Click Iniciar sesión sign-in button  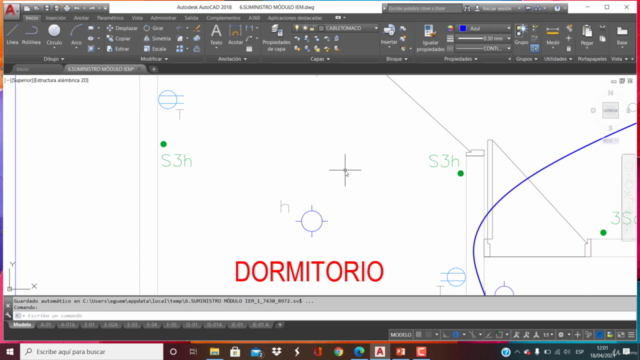tap(497, 8)
